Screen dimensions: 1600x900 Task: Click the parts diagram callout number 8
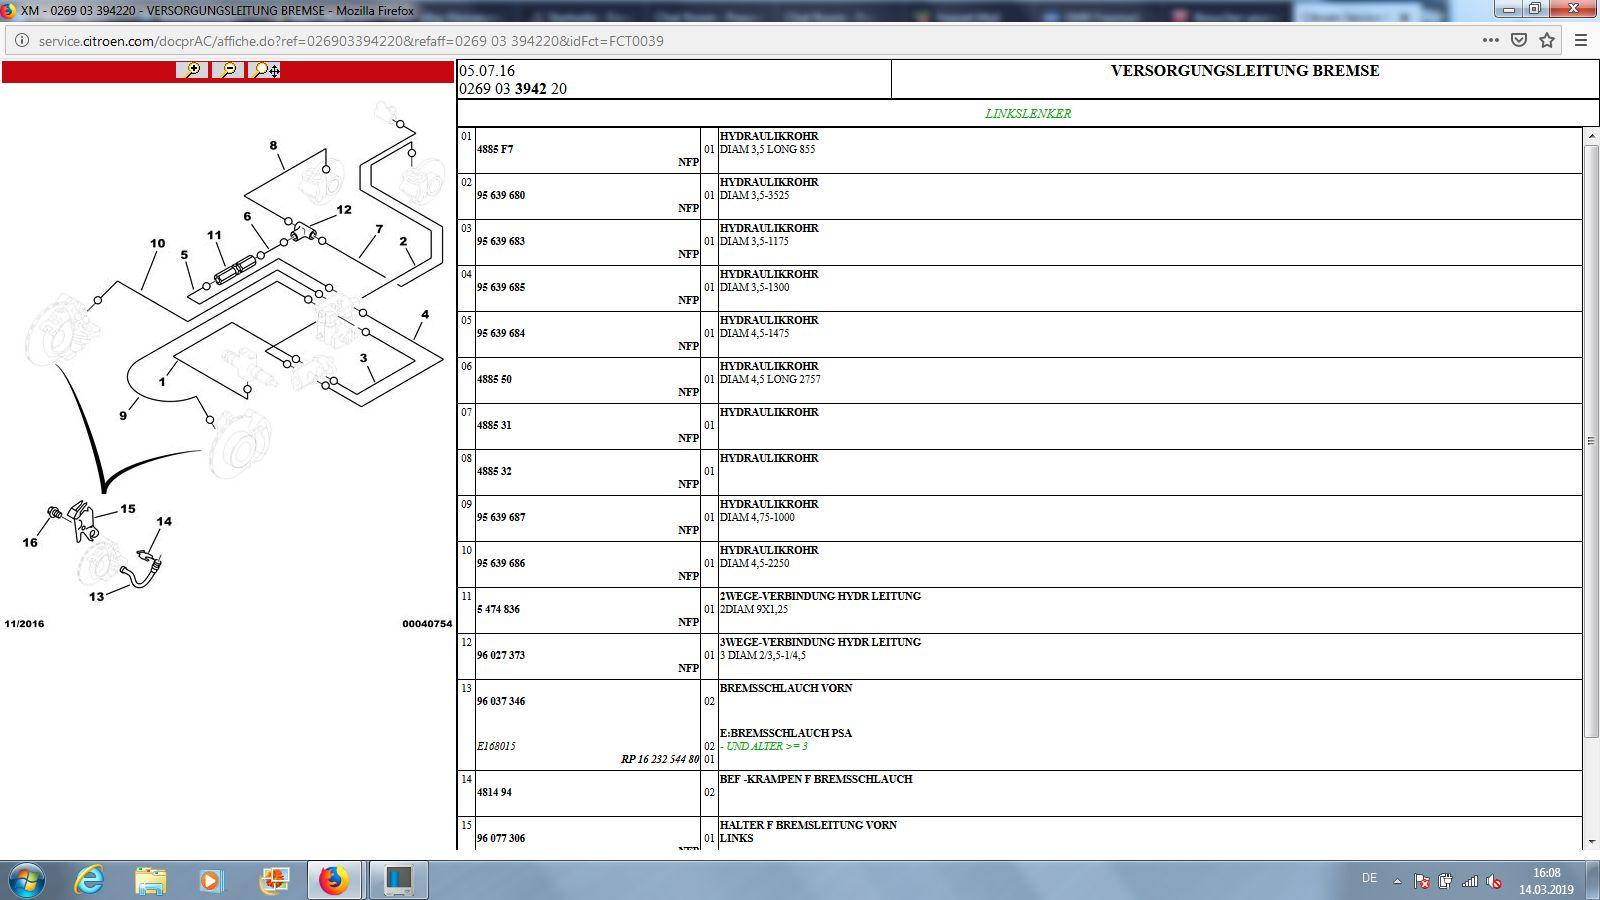[273, 145]
